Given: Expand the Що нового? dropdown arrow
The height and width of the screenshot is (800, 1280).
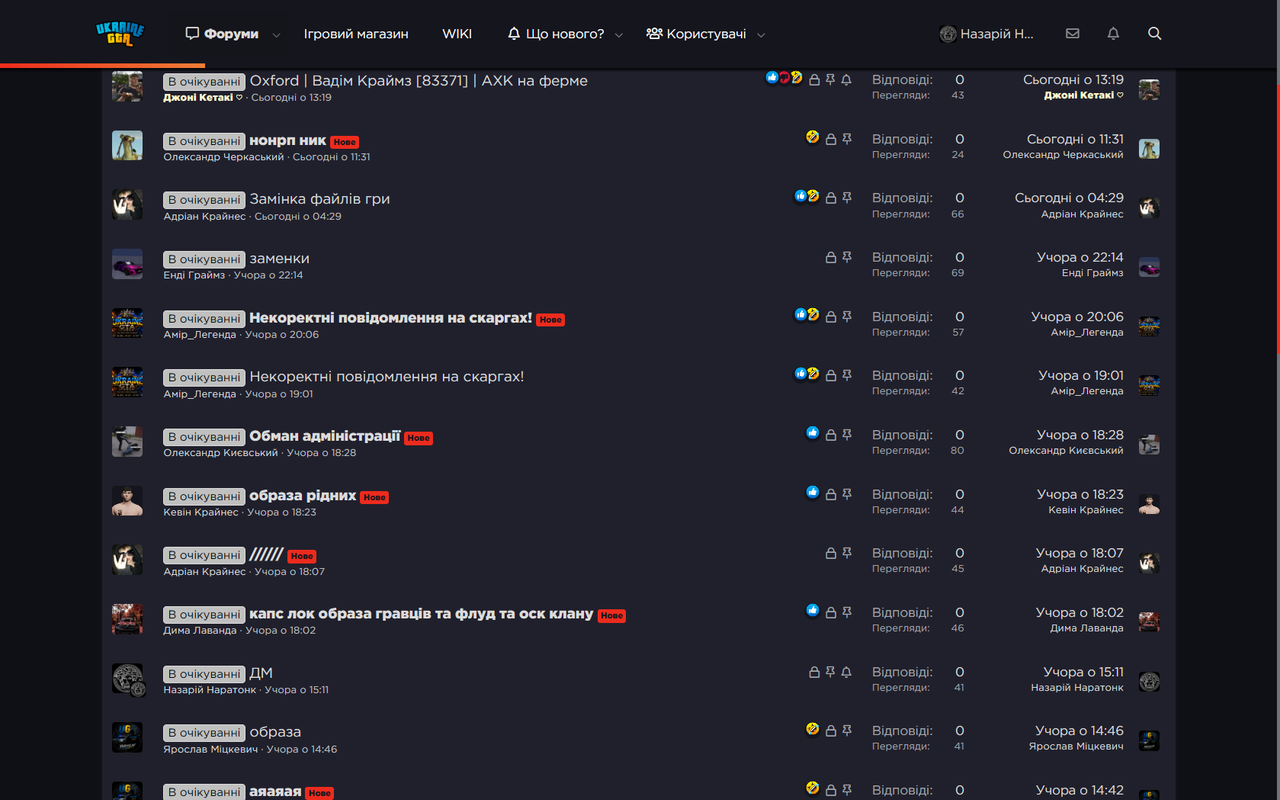Looking at the screenshot, I should tap(619, 35).
